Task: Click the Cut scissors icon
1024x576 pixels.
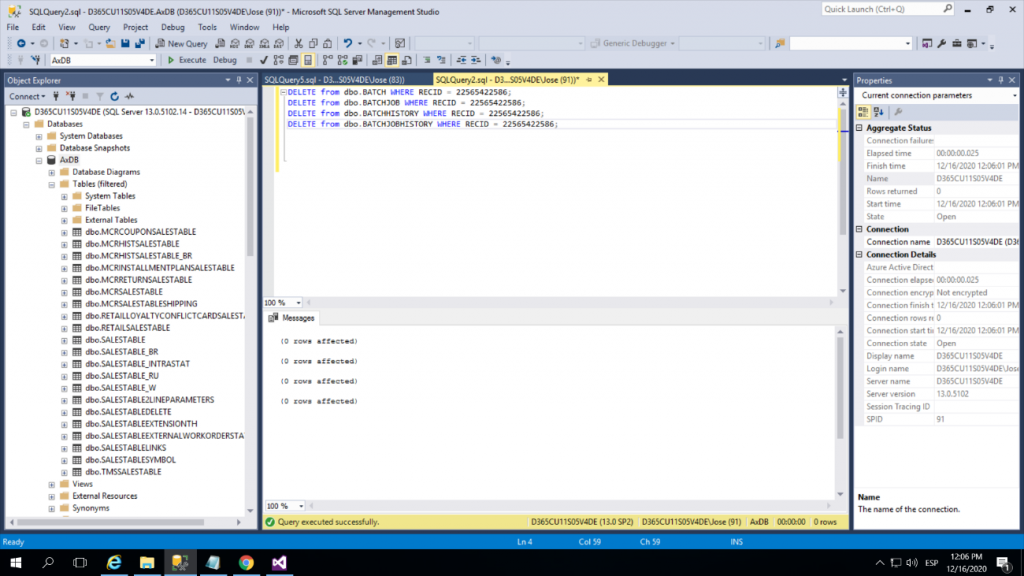Action: pos(298,44)
